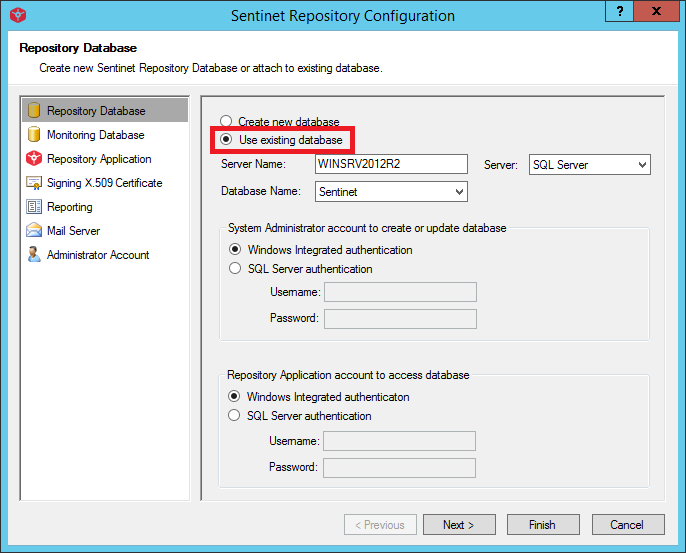Click the Cancel button
Screen dimensions: 686x553
click(x=628, y=524)
